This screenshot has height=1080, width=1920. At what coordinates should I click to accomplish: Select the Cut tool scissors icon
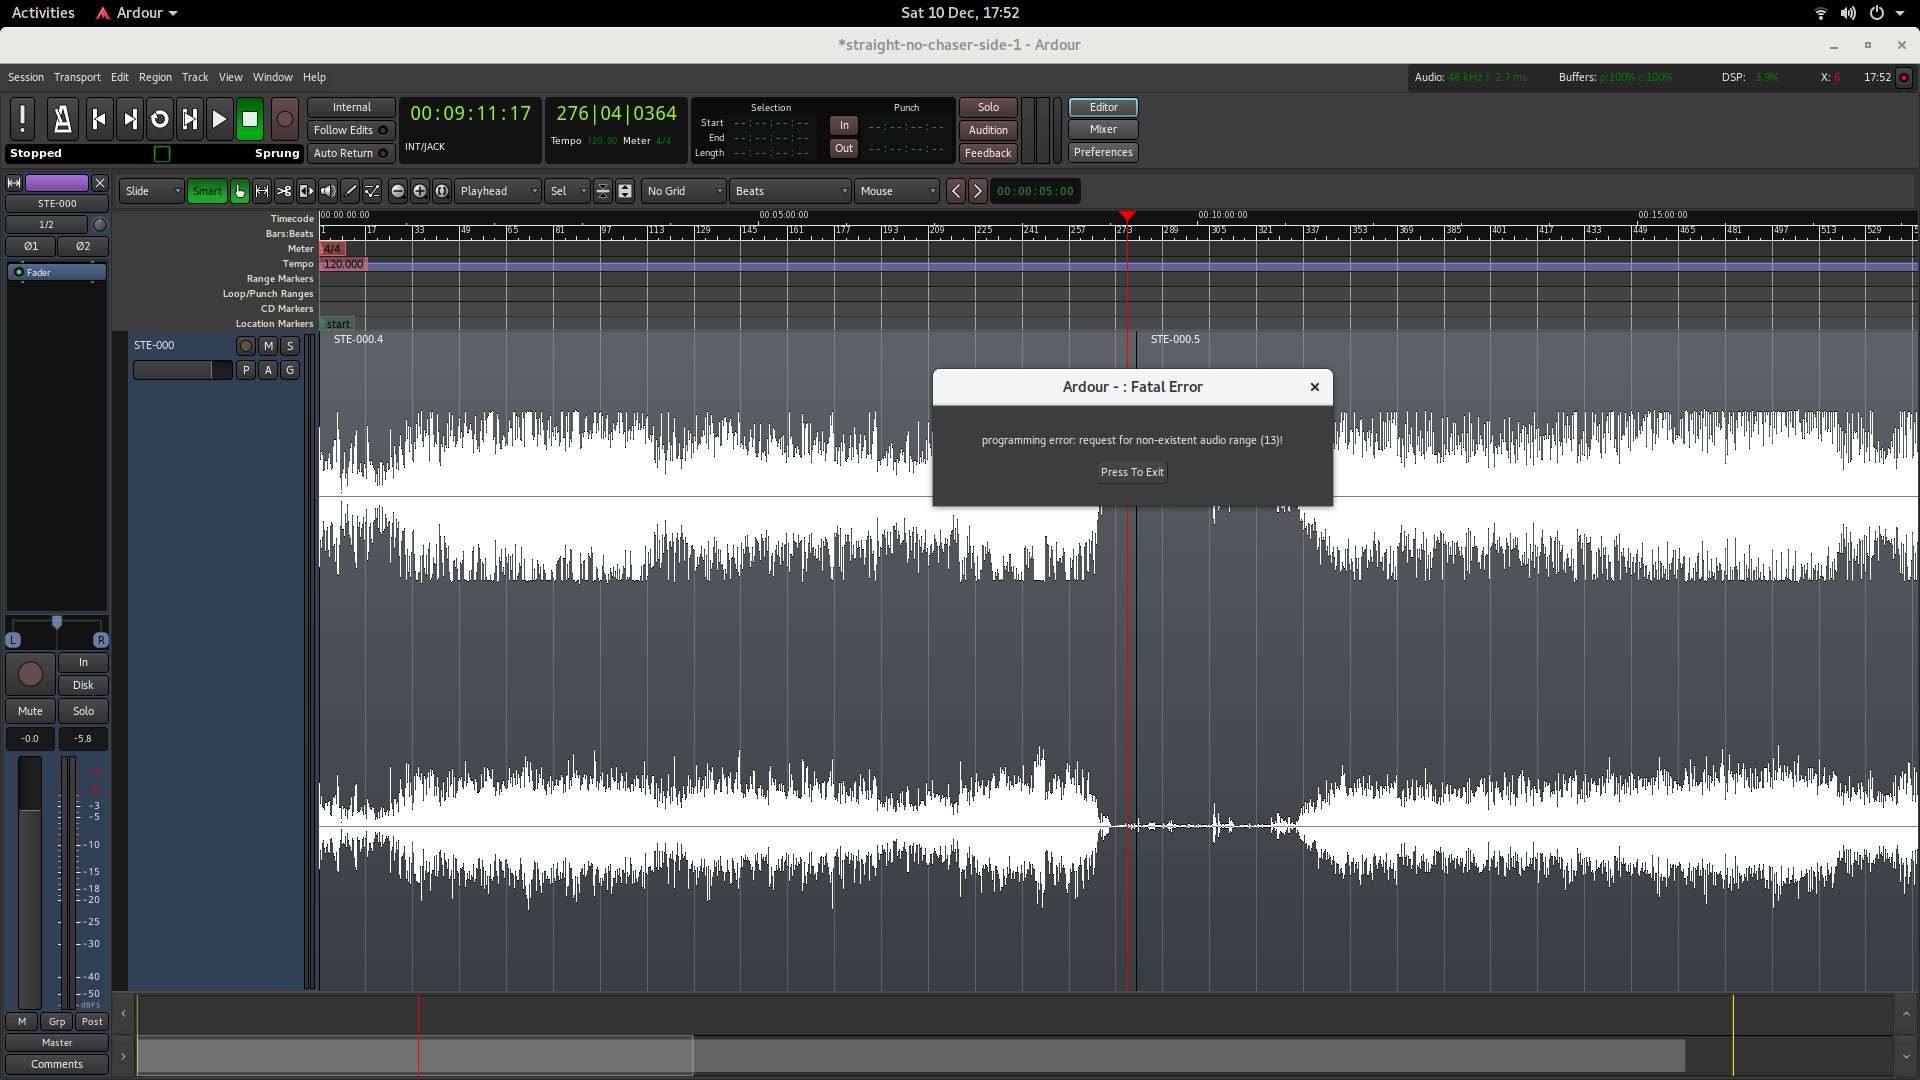284,191
